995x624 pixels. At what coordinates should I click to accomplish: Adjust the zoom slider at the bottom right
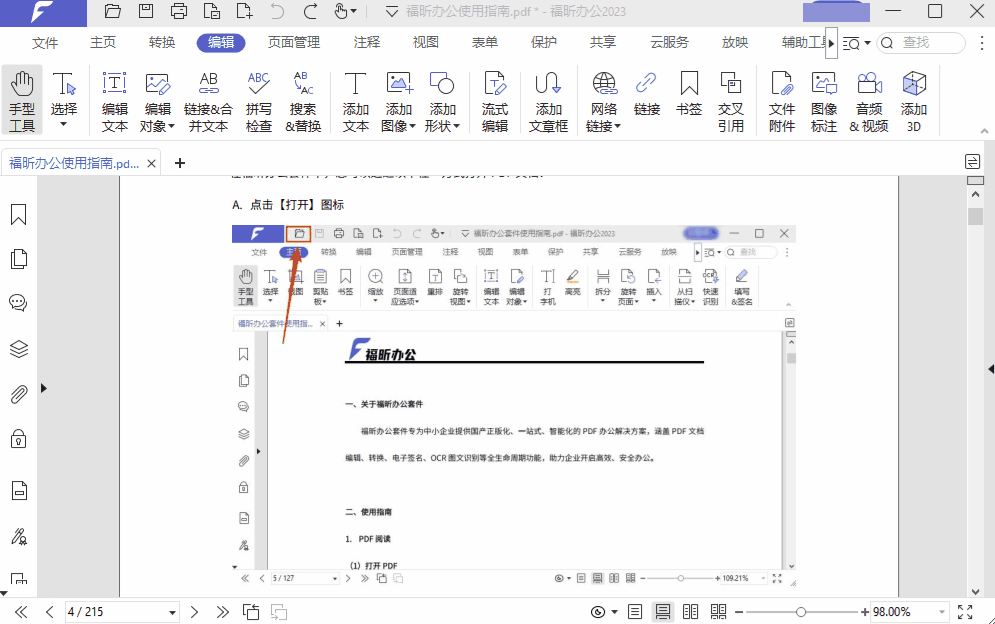[x=800, y=611]
